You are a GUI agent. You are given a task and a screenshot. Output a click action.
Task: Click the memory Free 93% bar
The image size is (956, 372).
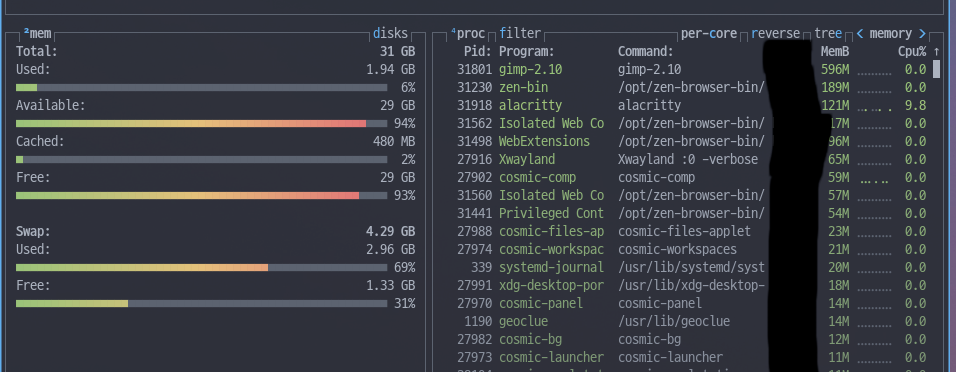(x=201, y=195)
